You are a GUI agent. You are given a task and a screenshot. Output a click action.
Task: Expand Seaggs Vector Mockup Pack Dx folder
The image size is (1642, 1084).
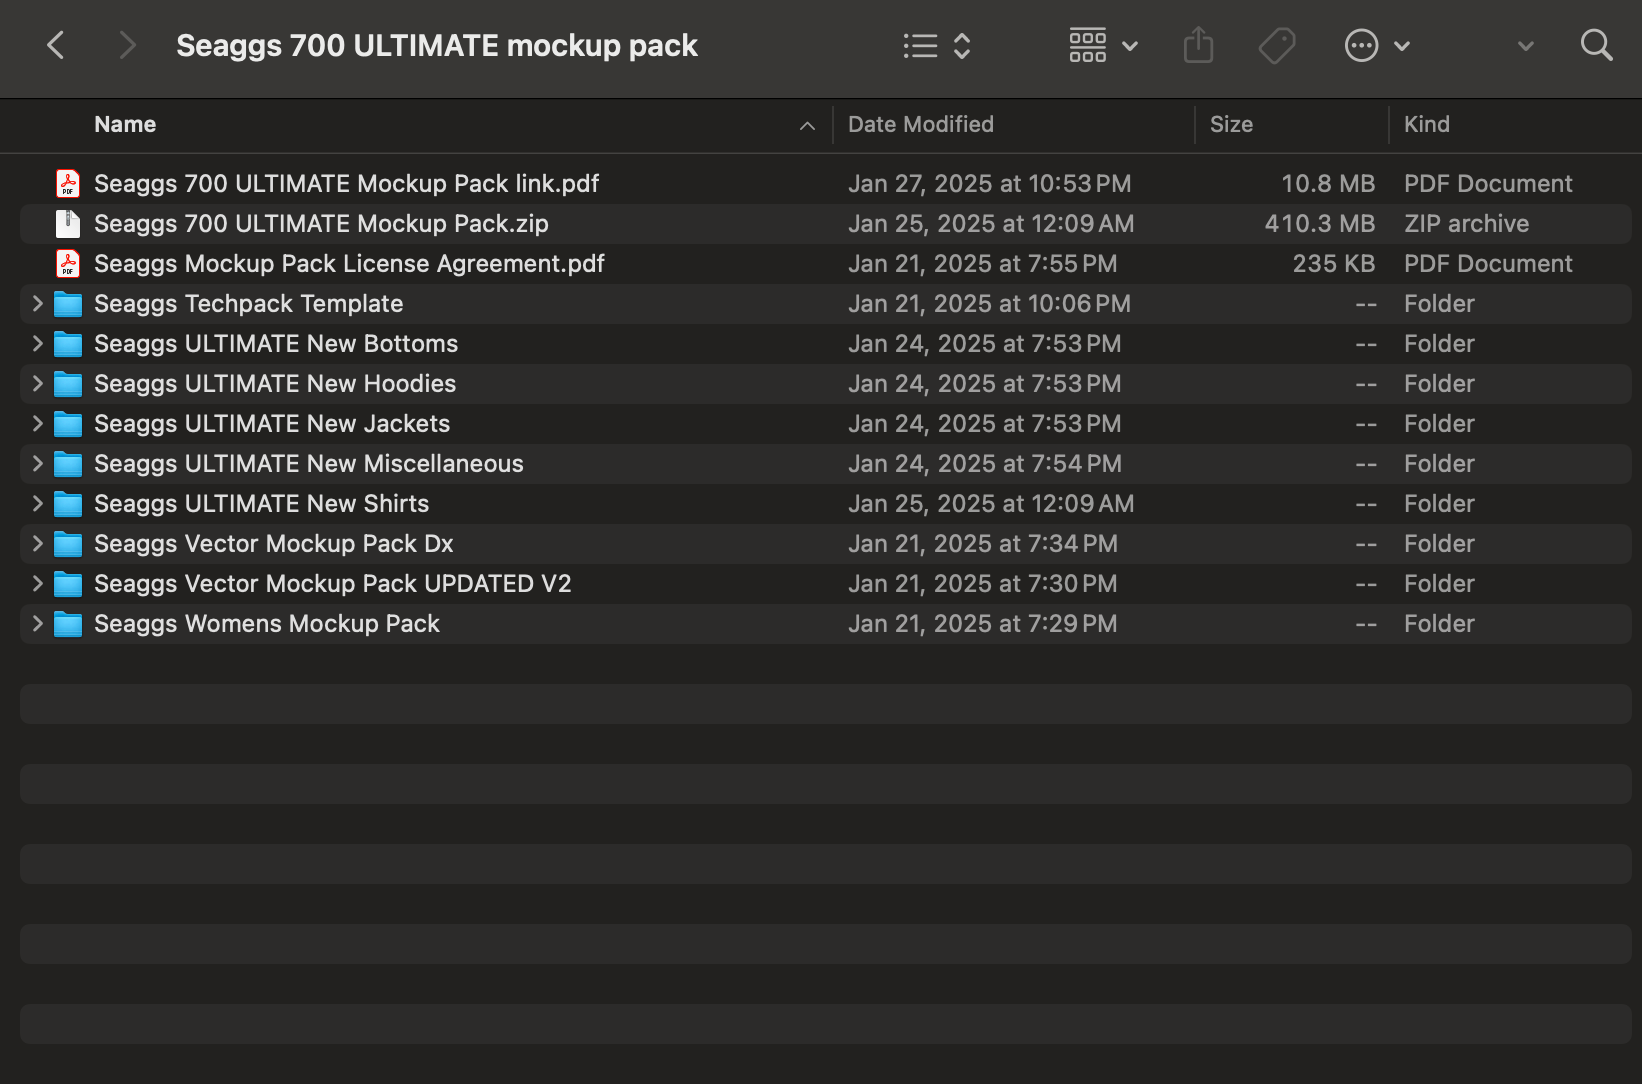[37, 544]
